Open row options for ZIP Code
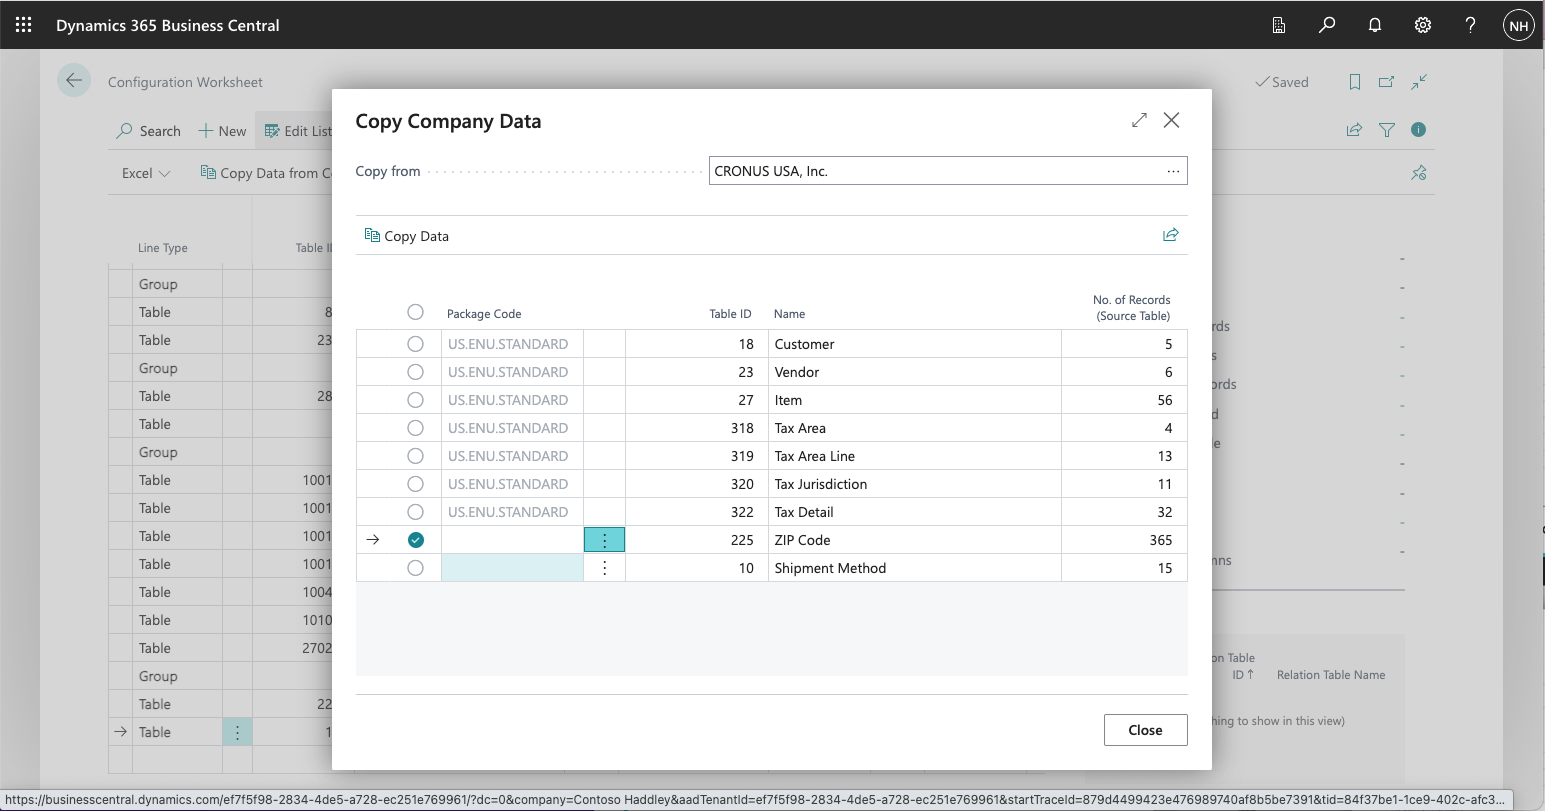Image resolution: width=1545 pixels, height=811 pixels. point(604,540)
